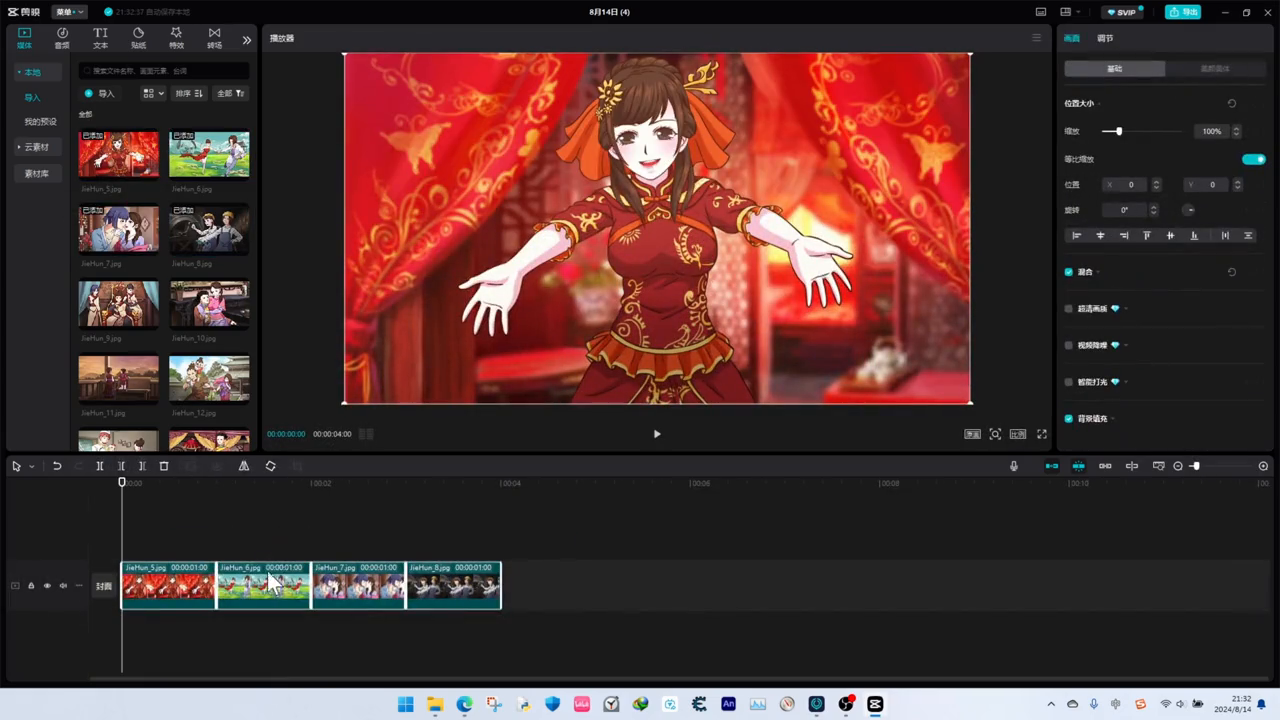1280x720 pixels.
Task: Open the 特效 (Effects) tab
Action: point(176,38)
